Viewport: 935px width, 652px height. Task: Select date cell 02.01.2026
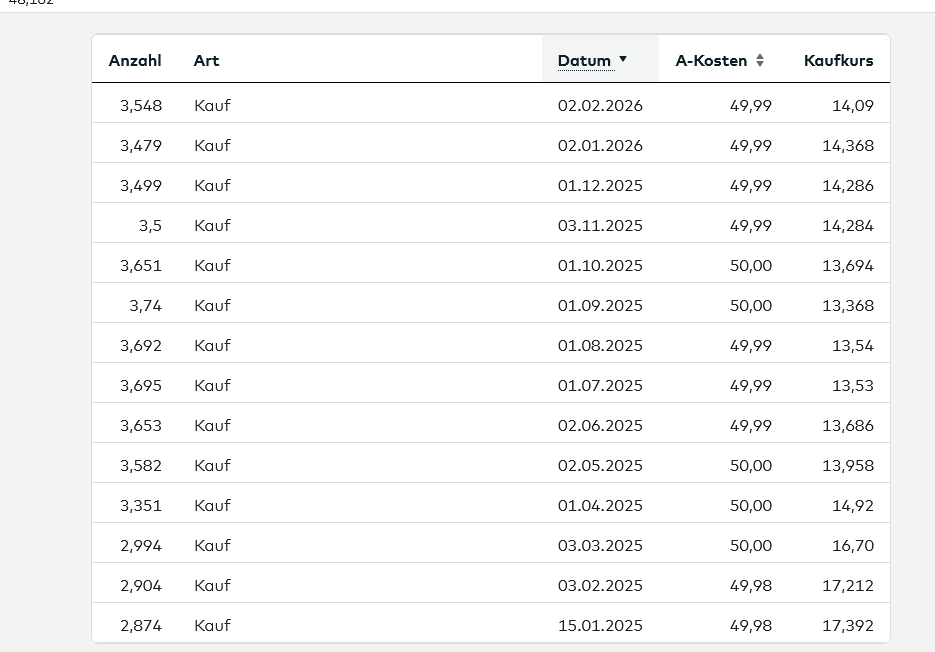pos(600,146)
